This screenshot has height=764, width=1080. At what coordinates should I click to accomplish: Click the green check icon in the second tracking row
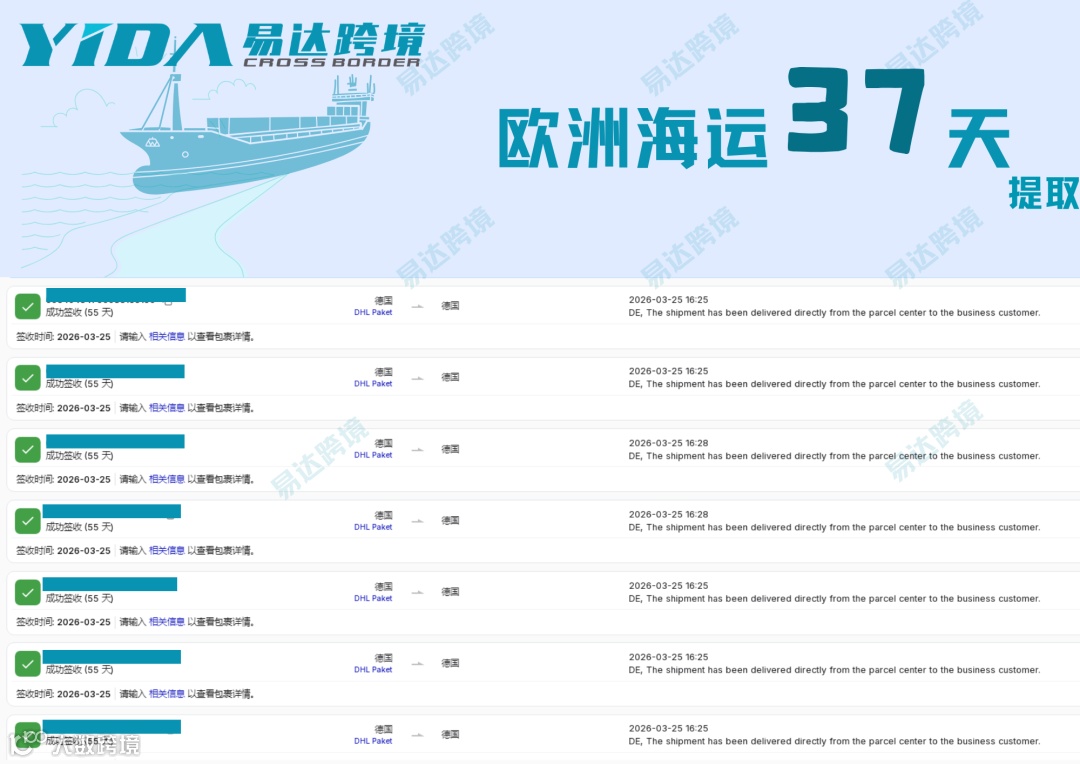click(x=28, y=378)
